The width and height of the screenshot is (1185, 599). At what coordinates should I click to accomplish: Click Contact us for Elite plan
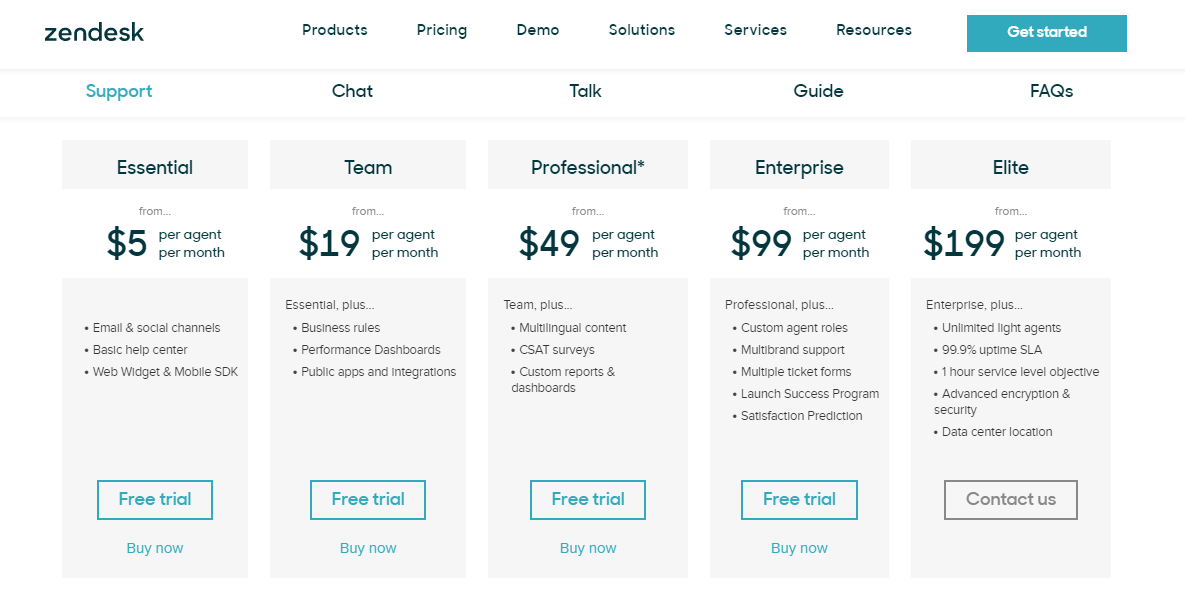coord(1011,500)
